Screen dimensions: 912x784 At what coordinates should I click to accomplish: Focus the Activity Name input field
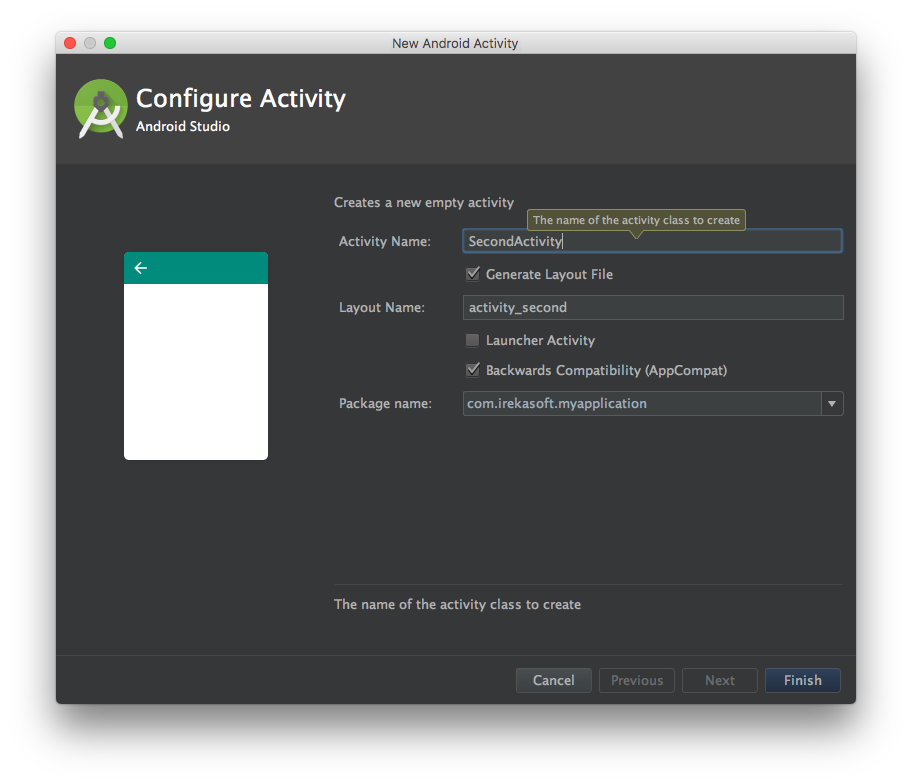click(x=652, y=241)
